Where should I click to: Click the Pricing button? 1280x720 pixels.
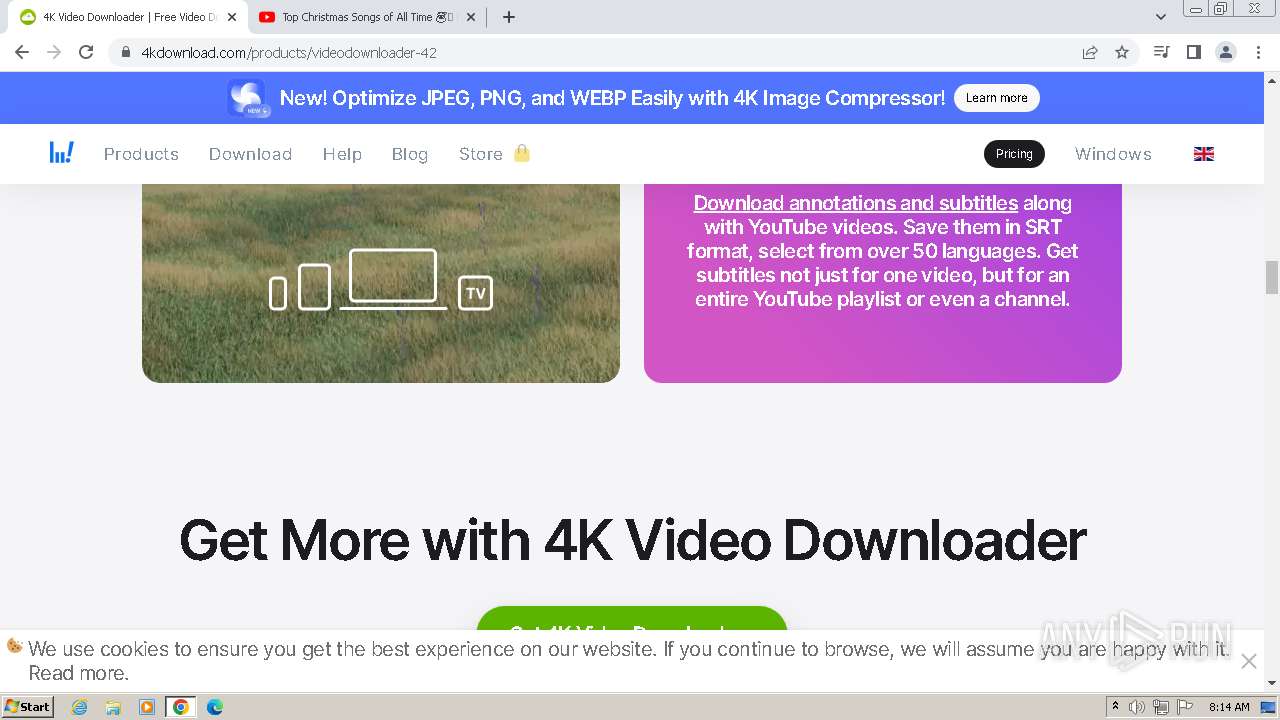pyautogui.click(x=1014, y=154)
